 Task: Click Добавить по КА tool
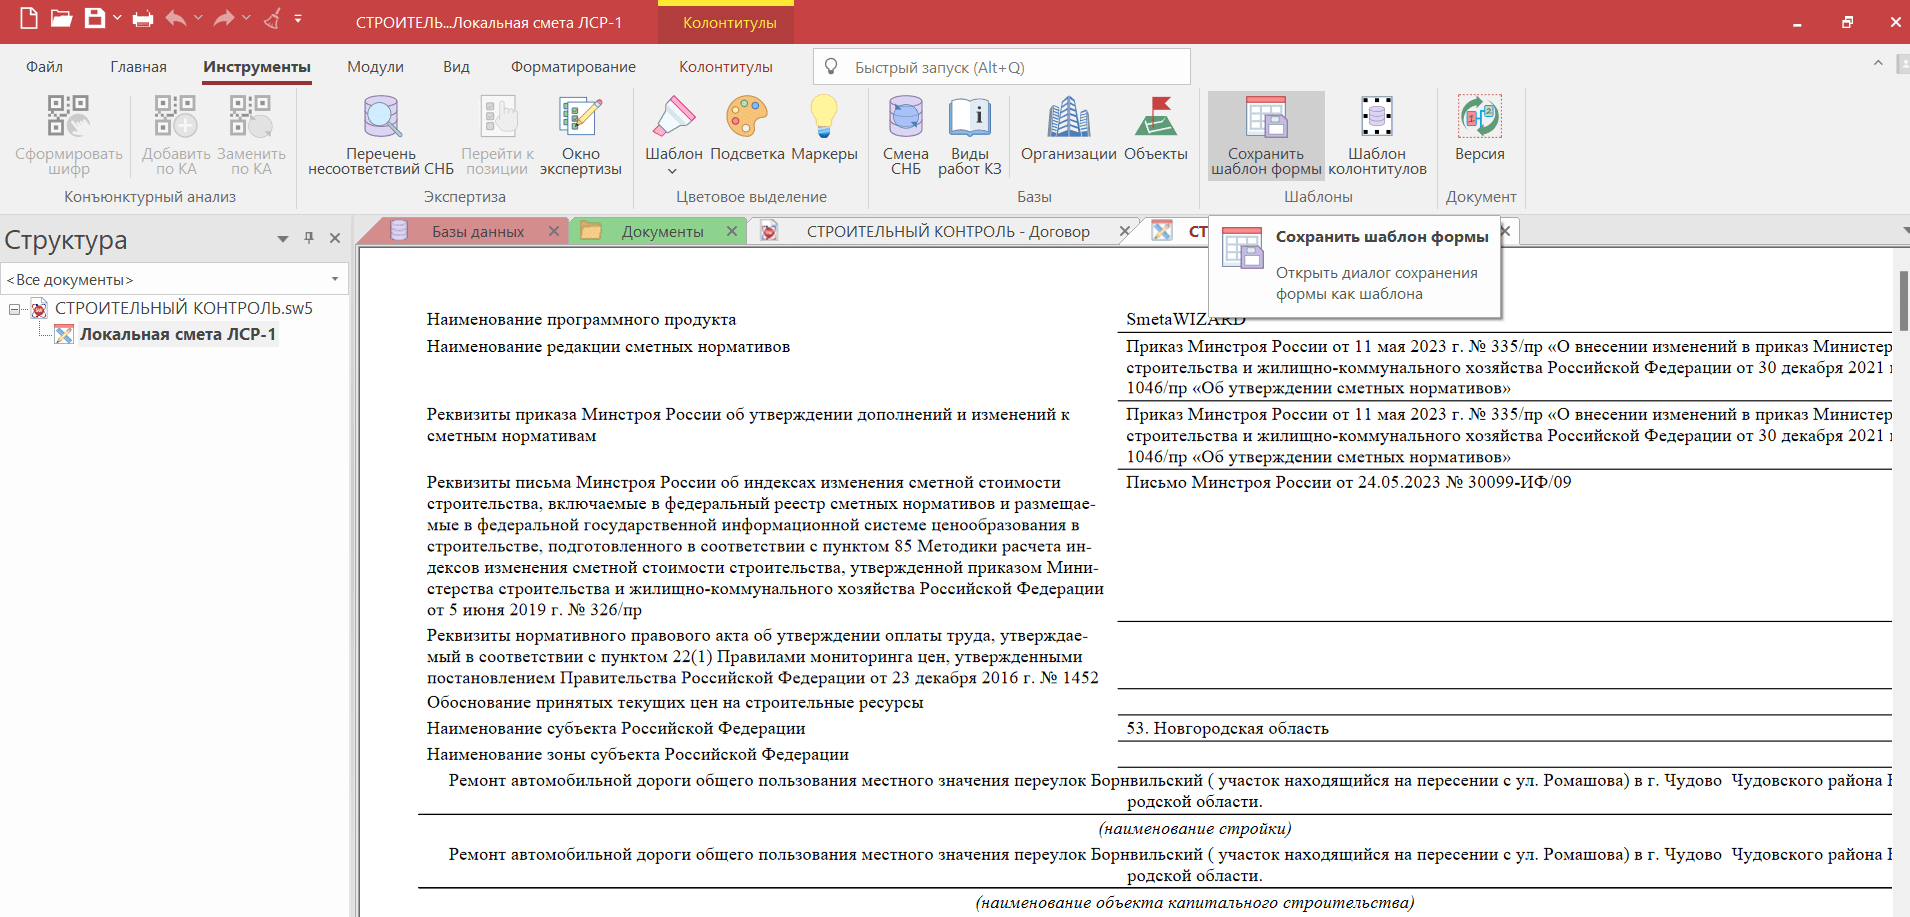click(176, 135)
